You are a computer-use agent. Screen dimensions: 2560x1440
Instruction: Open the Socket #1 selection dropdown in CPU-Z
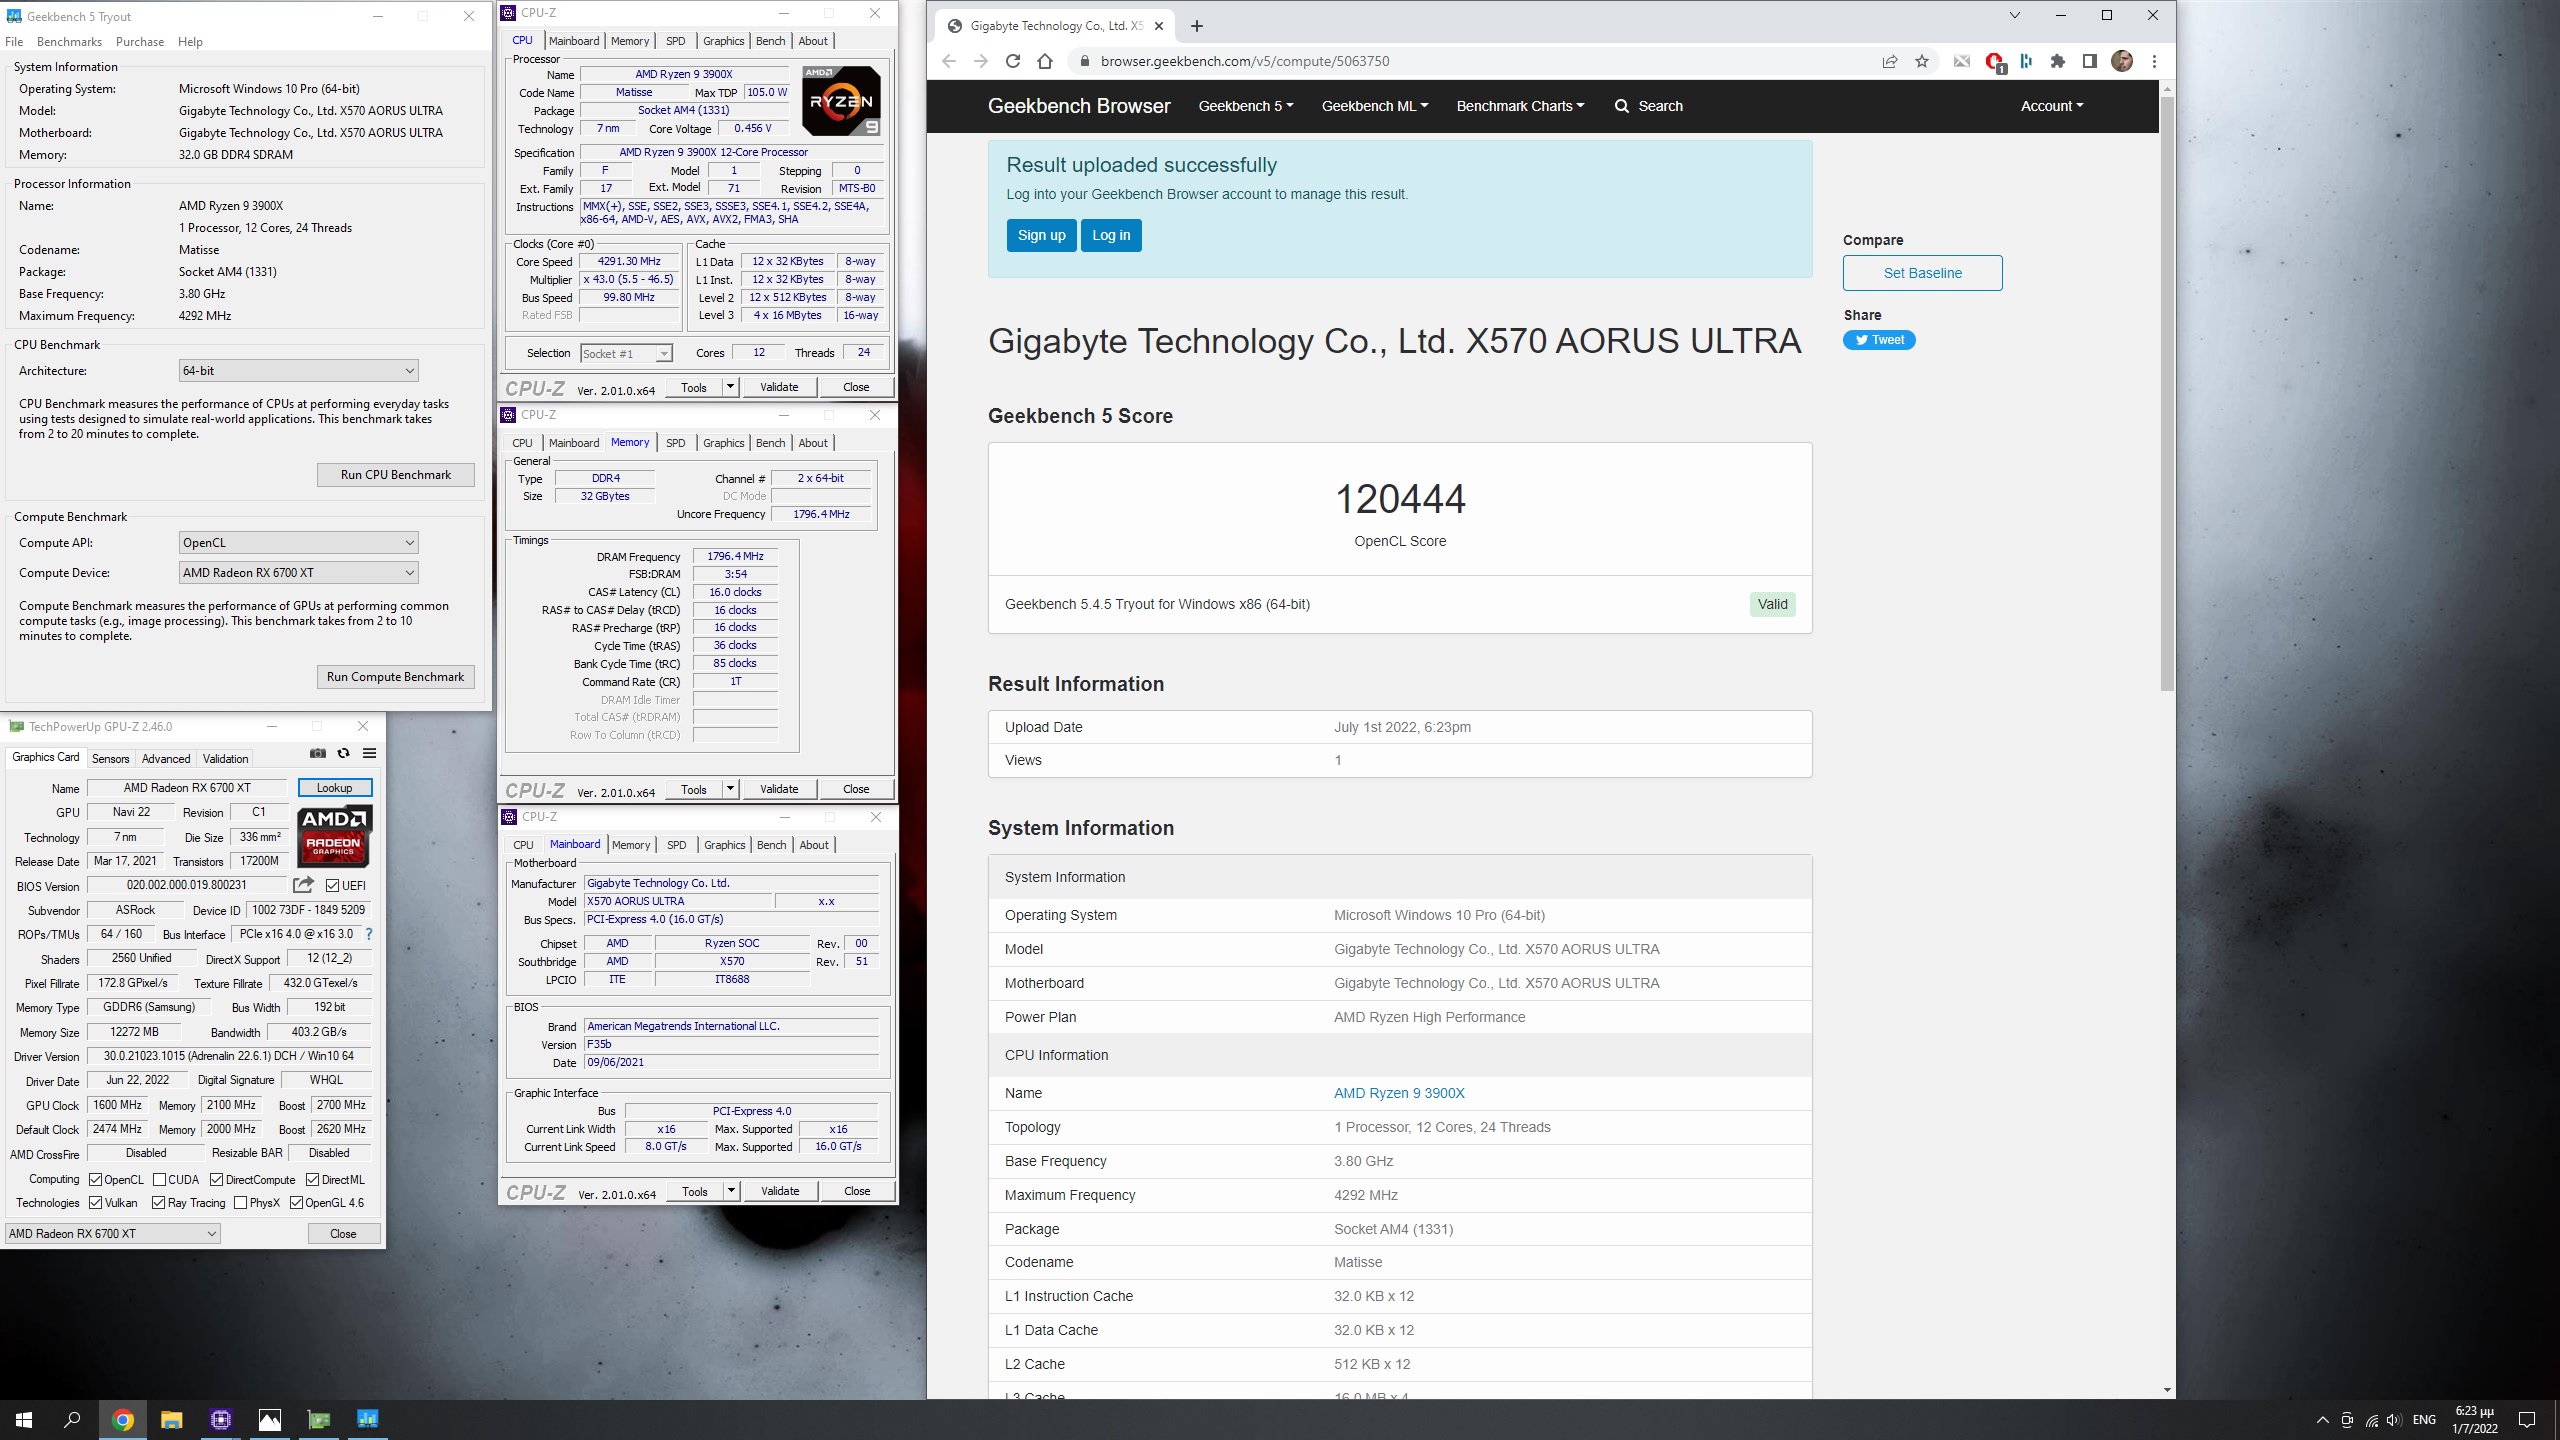(627, 353)
